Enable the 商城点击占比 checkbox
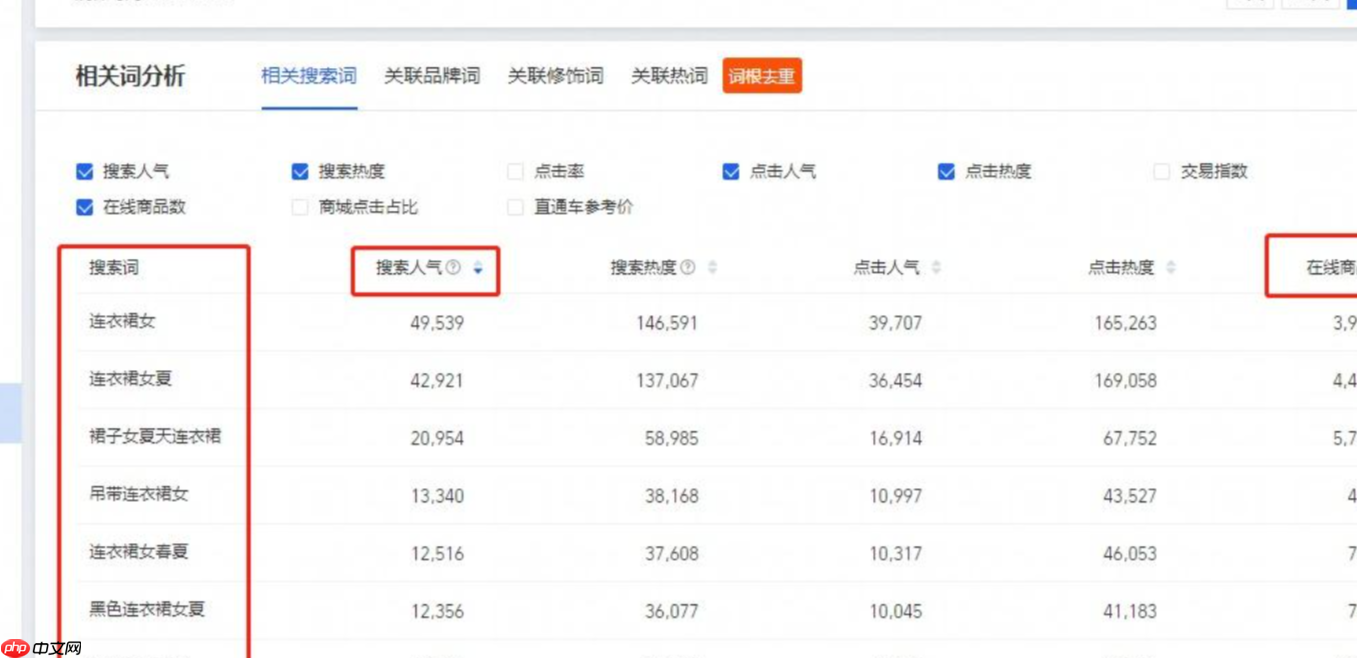 pyautogui.click(x=300, y=208)
